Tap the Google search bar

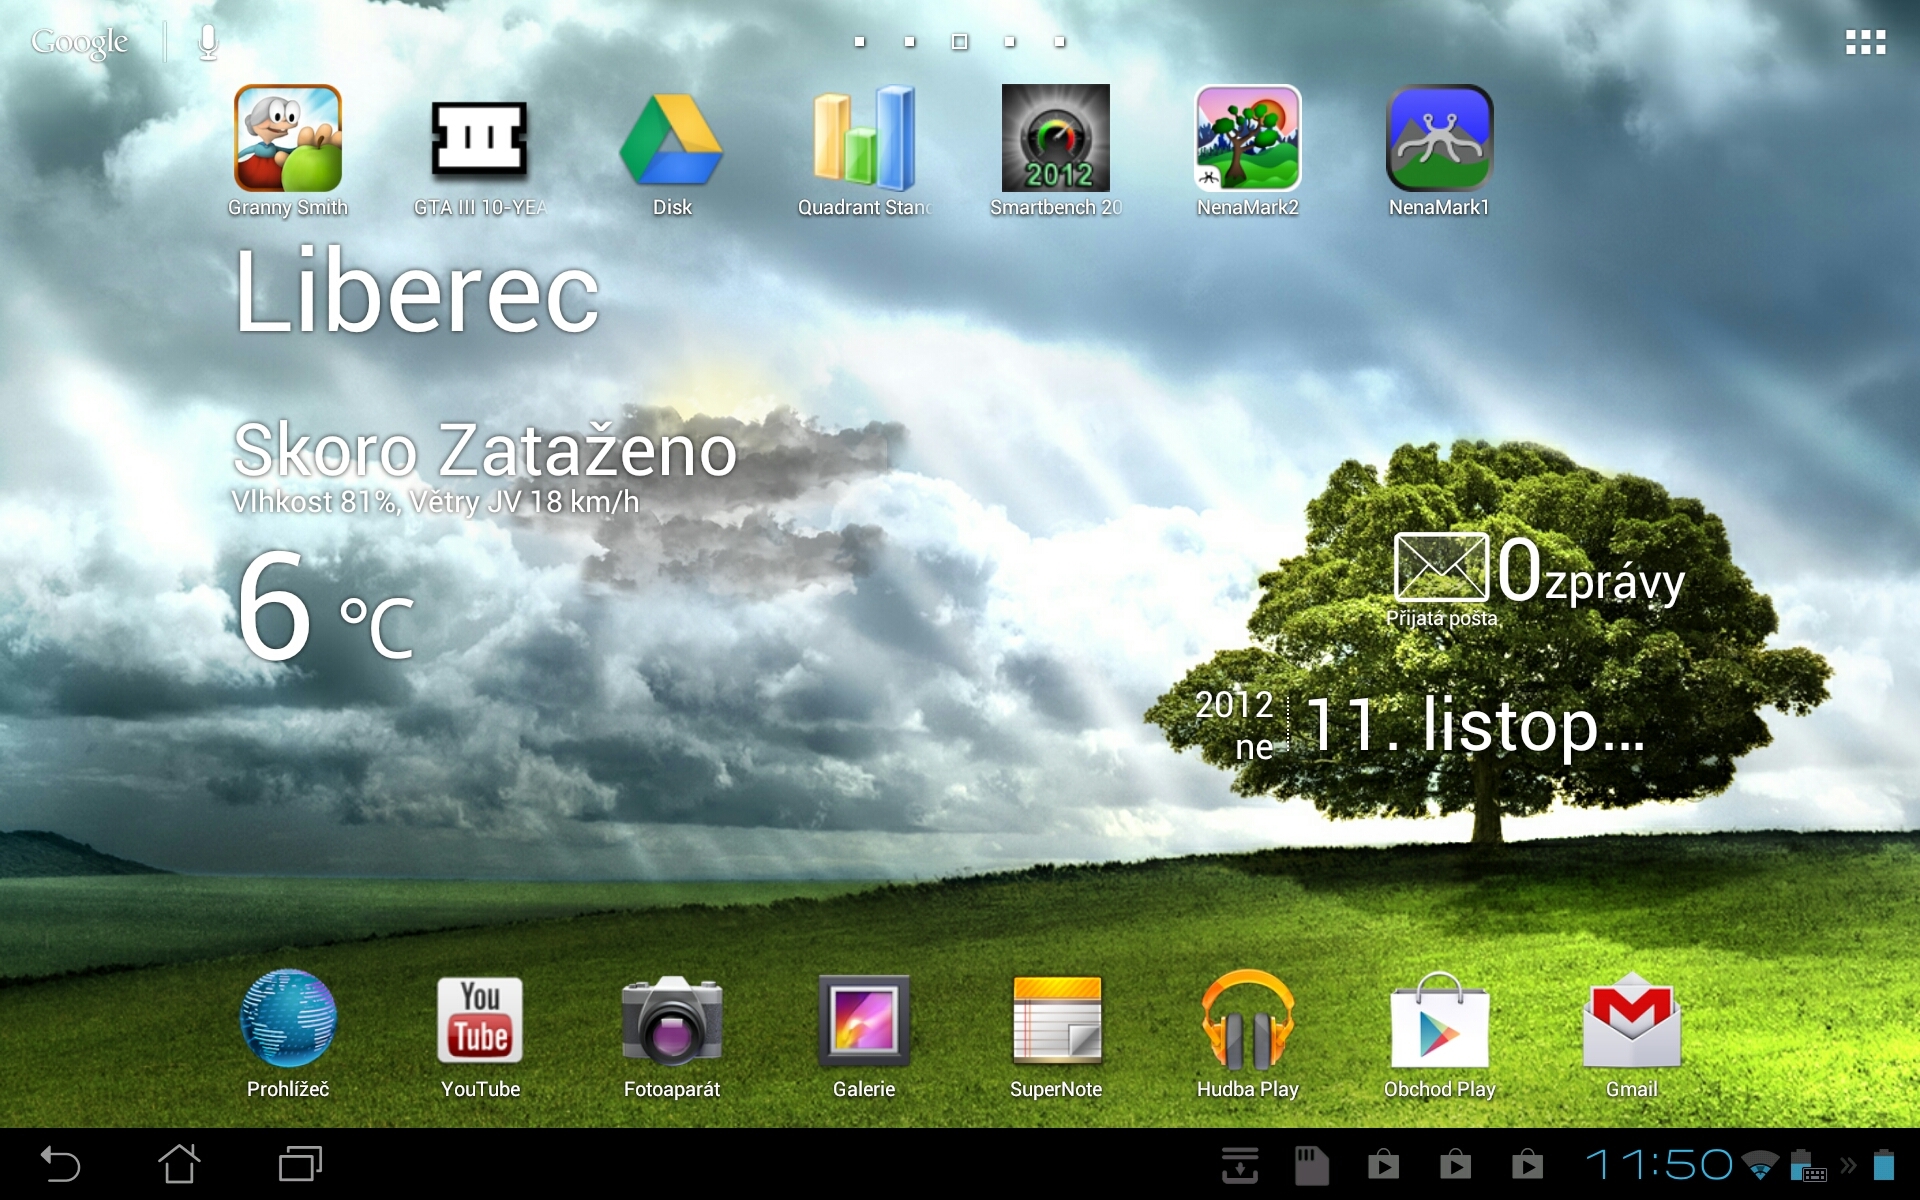coord(80,42)
